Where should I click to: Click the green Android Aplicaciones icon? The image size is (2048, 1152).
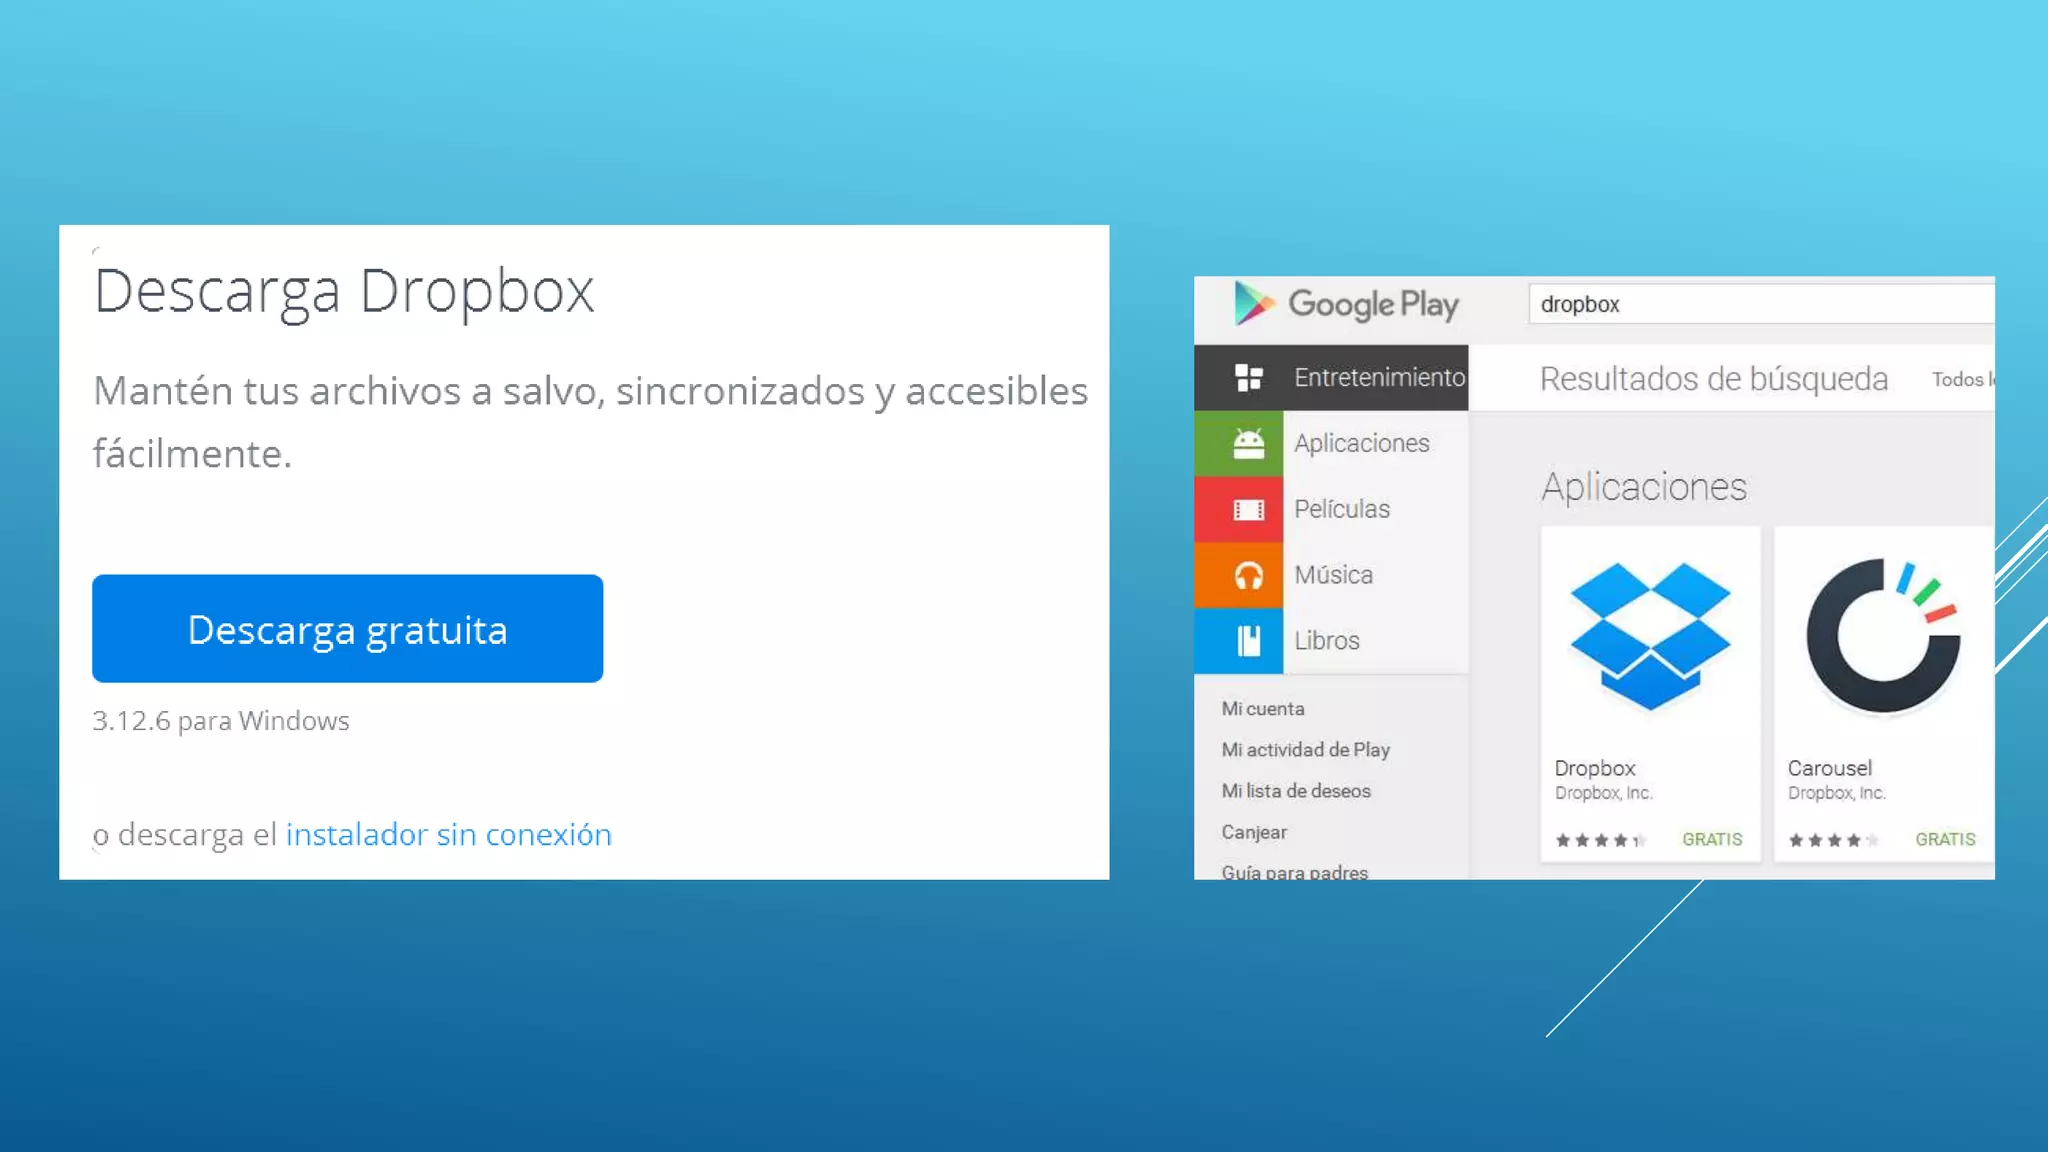pyautogui.click(x=1248, y=443)
